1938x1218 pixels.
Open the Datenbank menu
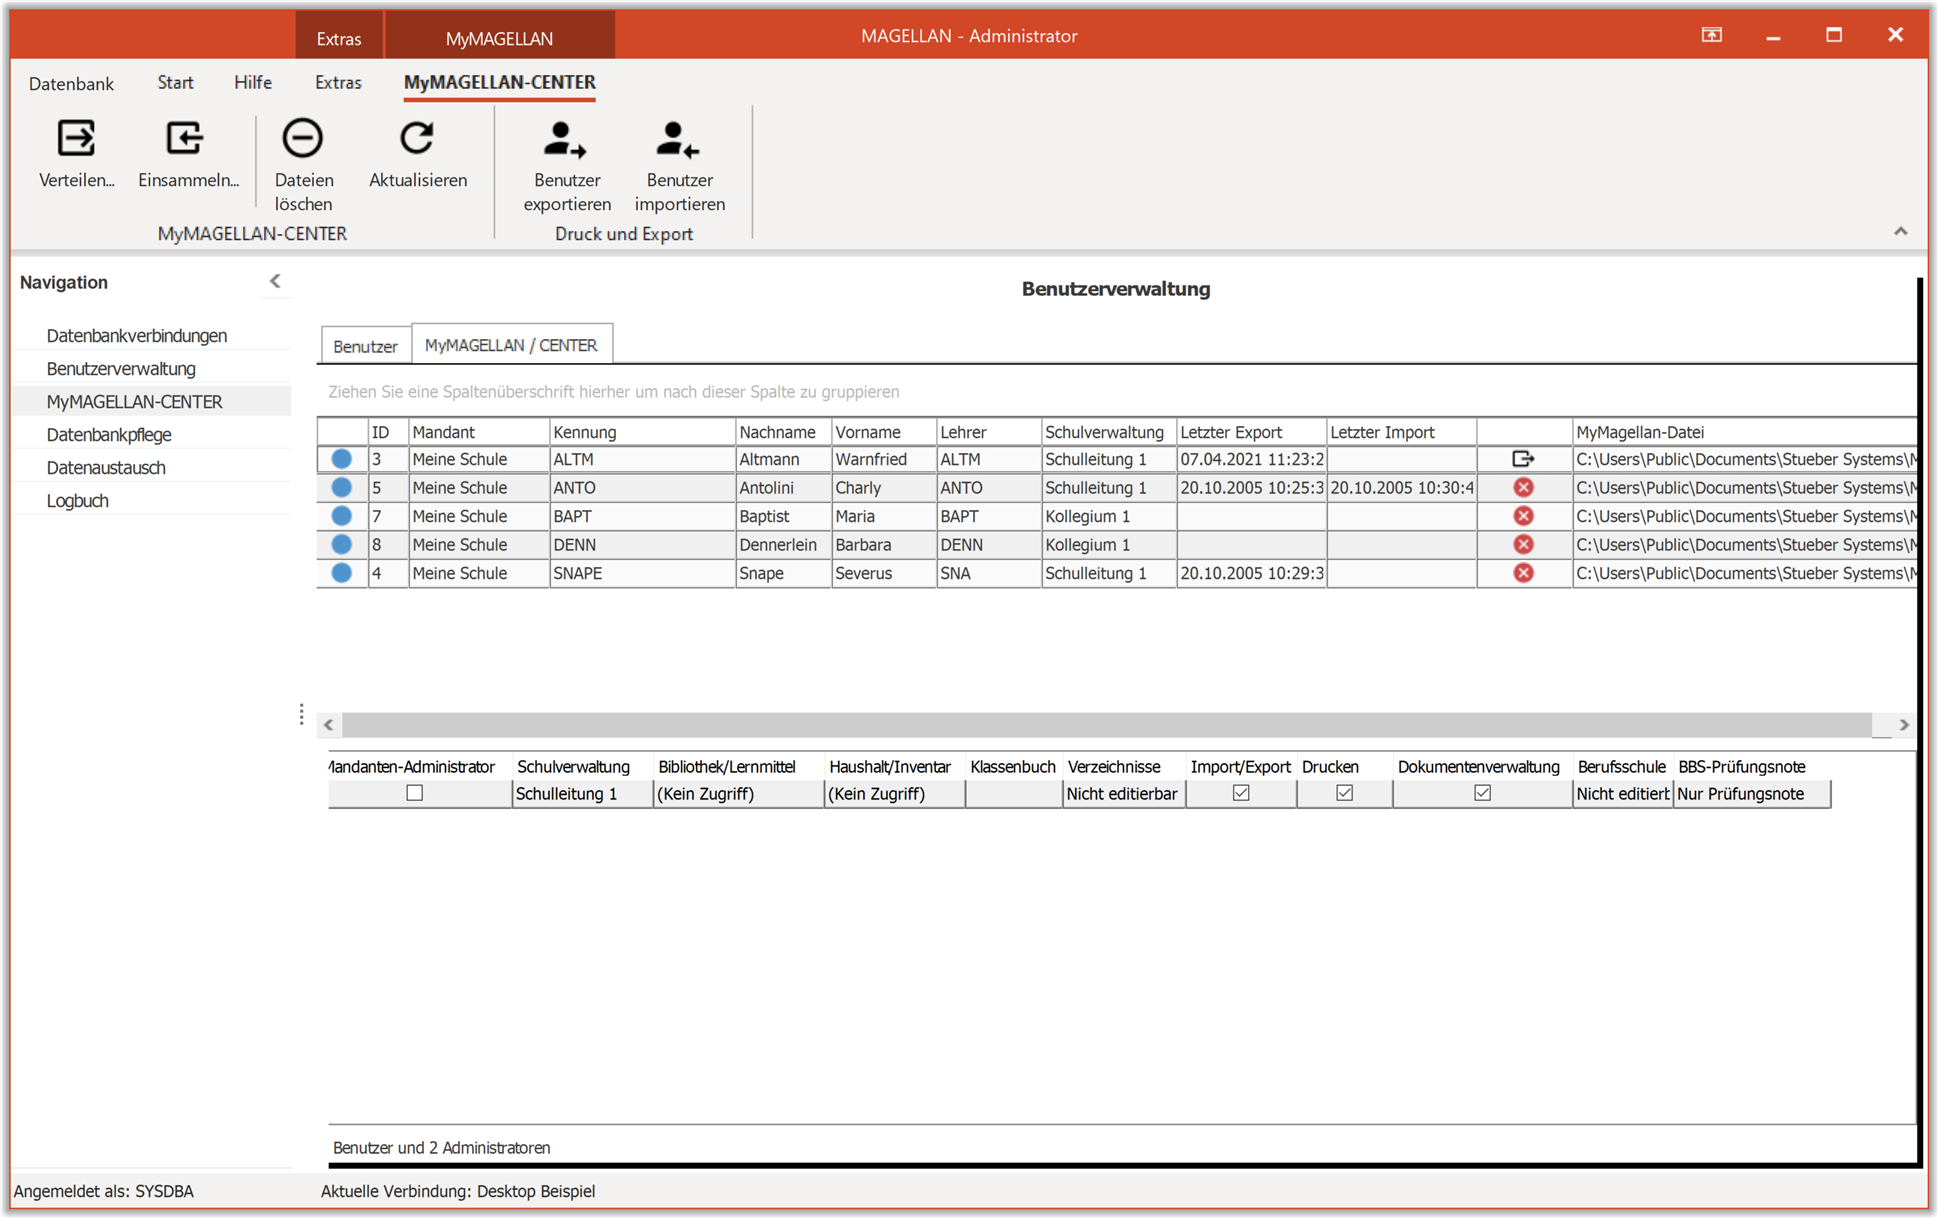(x=71, y=83)
